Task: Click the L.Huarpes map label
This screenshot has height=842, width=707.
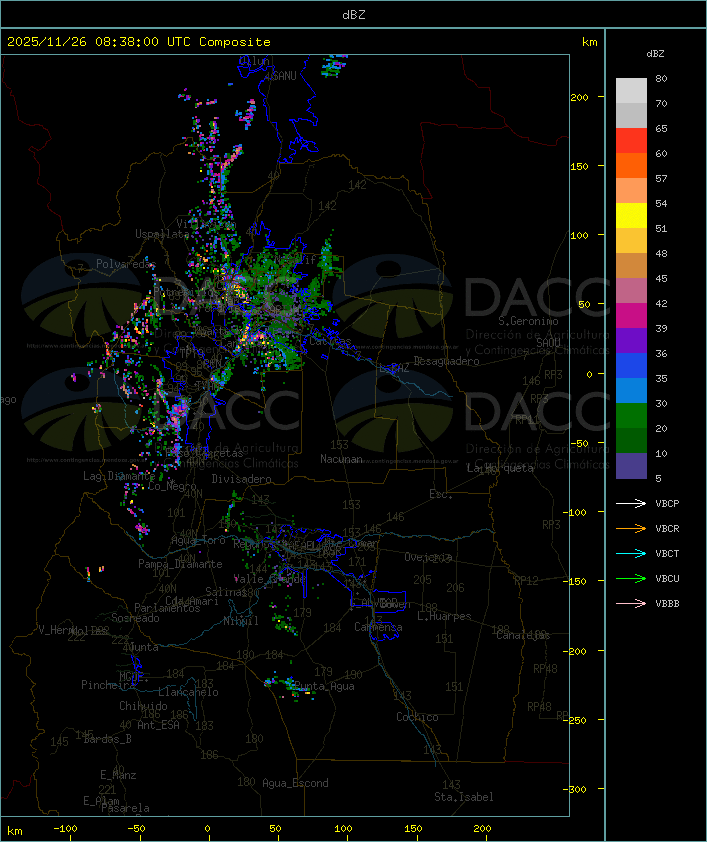Action: pyautogui.click(x=444, y=616)
